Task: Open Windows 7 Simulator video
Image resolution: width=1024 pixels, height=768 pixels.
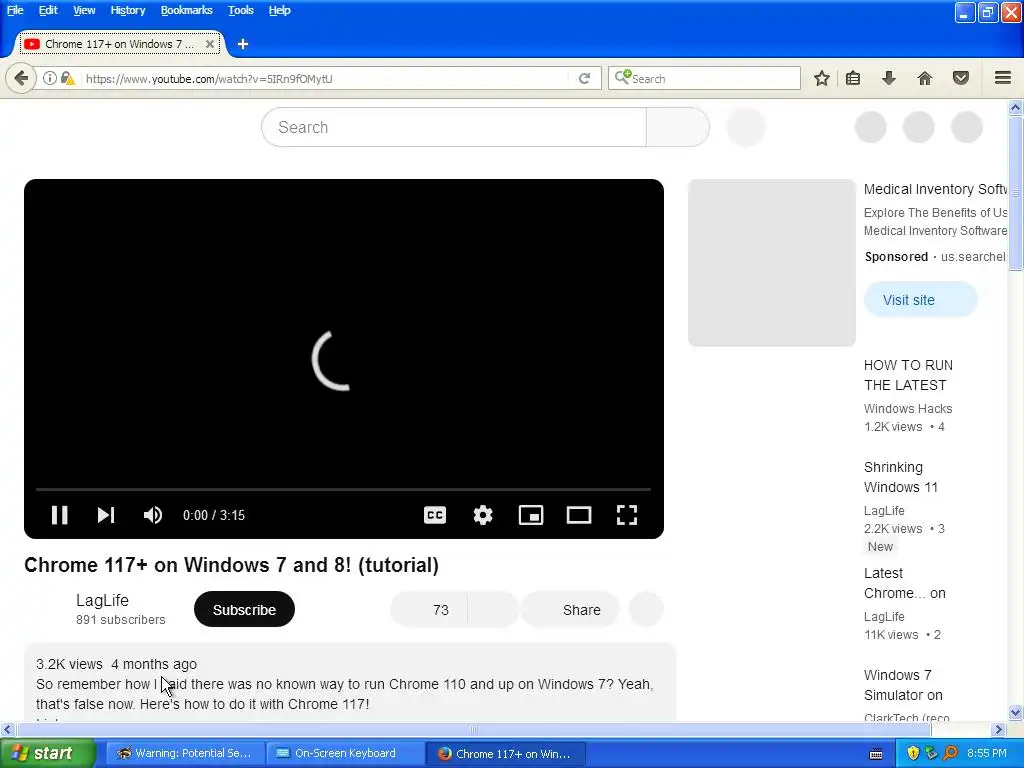Action: 903,685
